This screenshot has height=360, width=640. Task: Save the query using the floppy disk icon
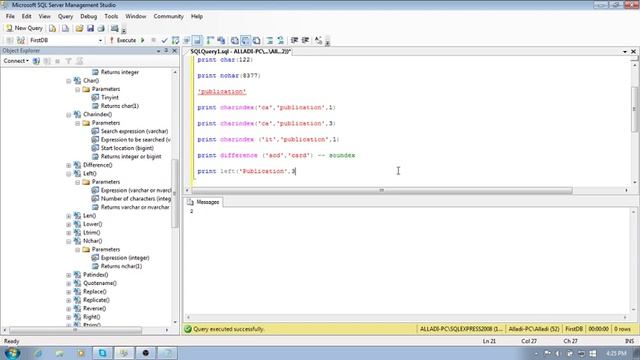(x=90, y=28)
